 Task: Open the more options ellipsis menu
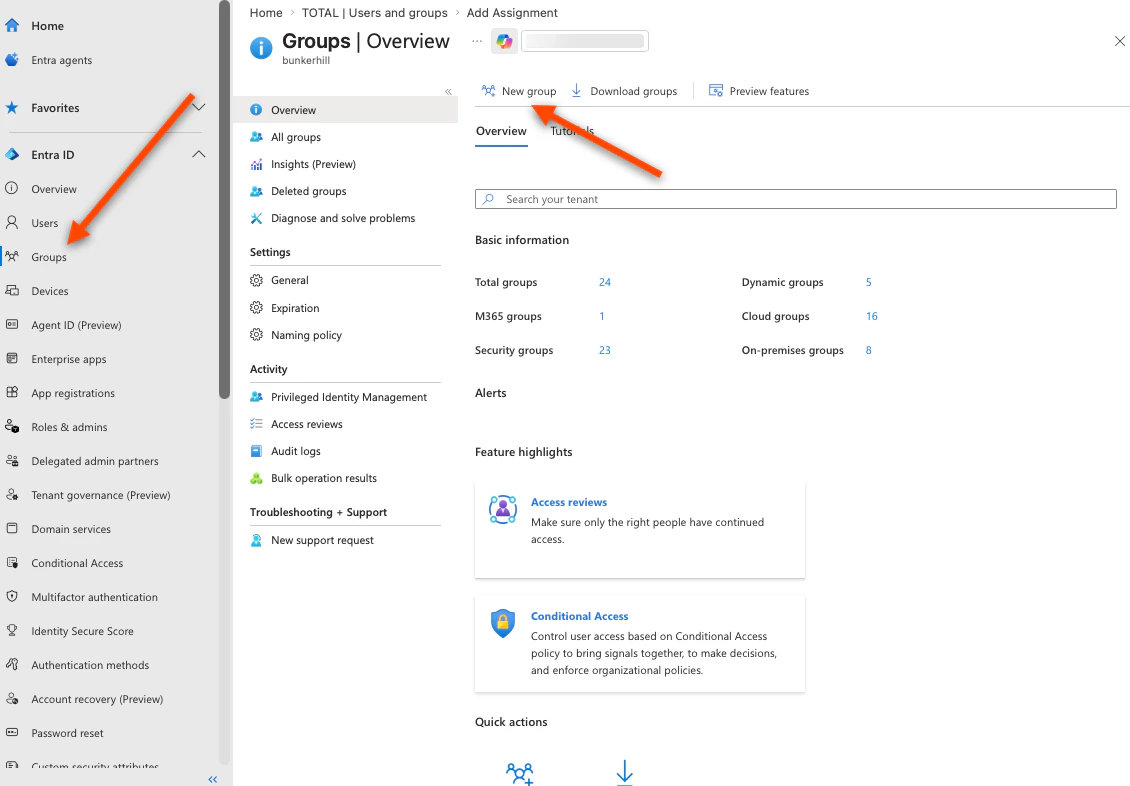[x=477, y=41]
